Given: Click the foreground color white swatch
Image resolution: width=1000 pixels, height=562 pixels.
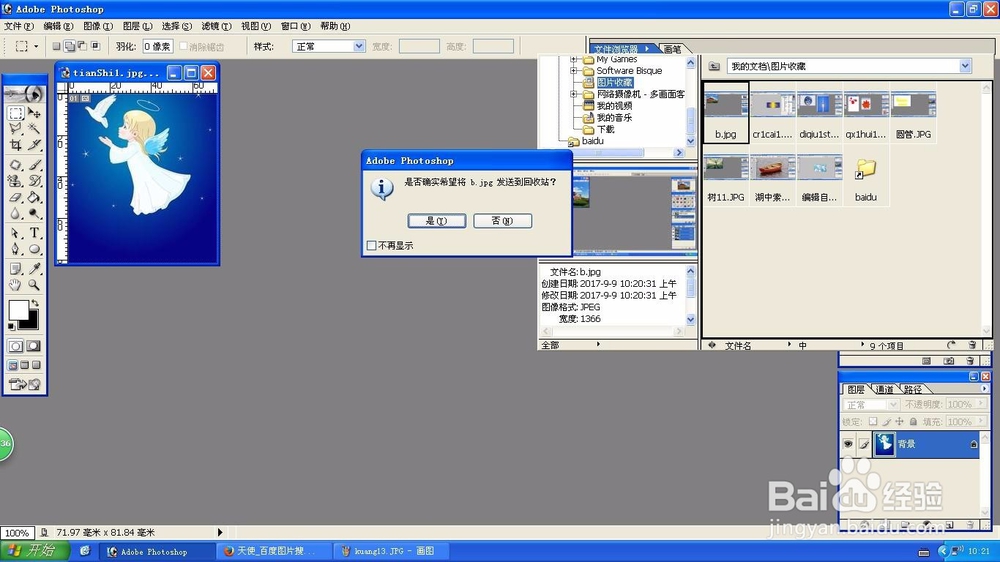Looking at the screenshot, I should pos(17,309).
